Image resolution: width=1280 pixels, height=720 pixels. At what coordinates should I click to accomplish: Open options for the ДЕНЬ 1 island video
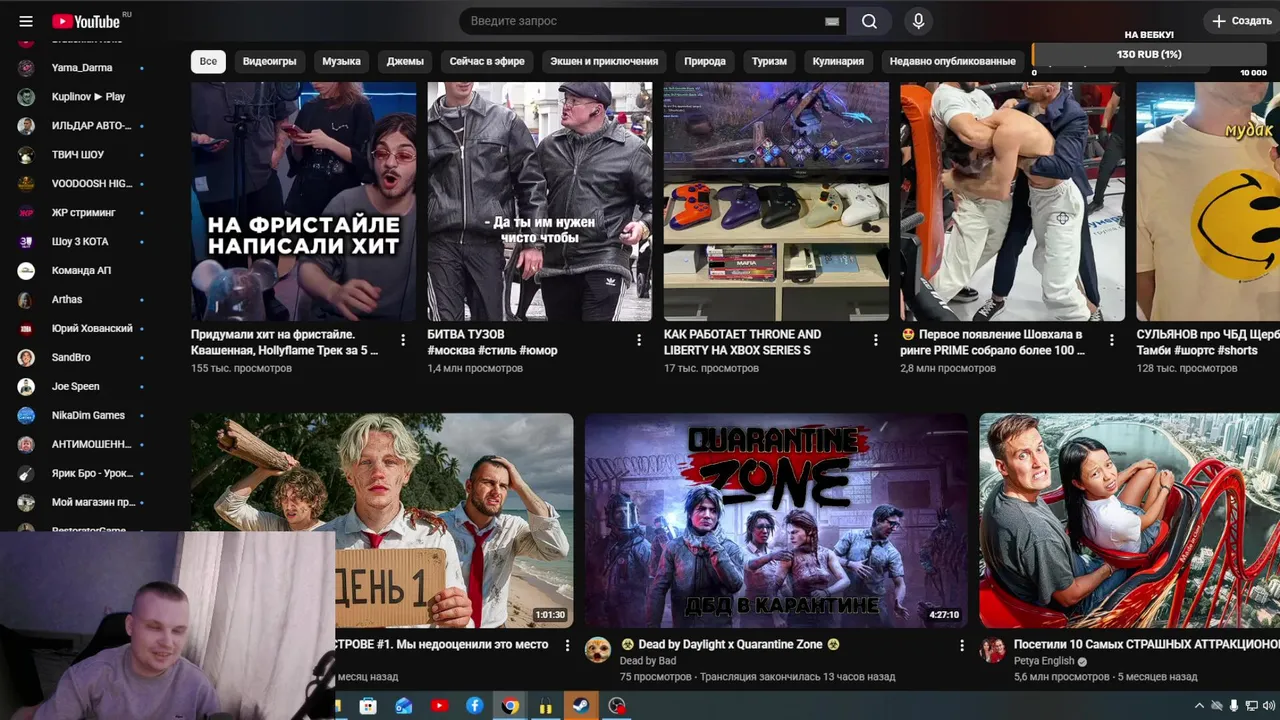pyautogui.click(x=567, y=646)
